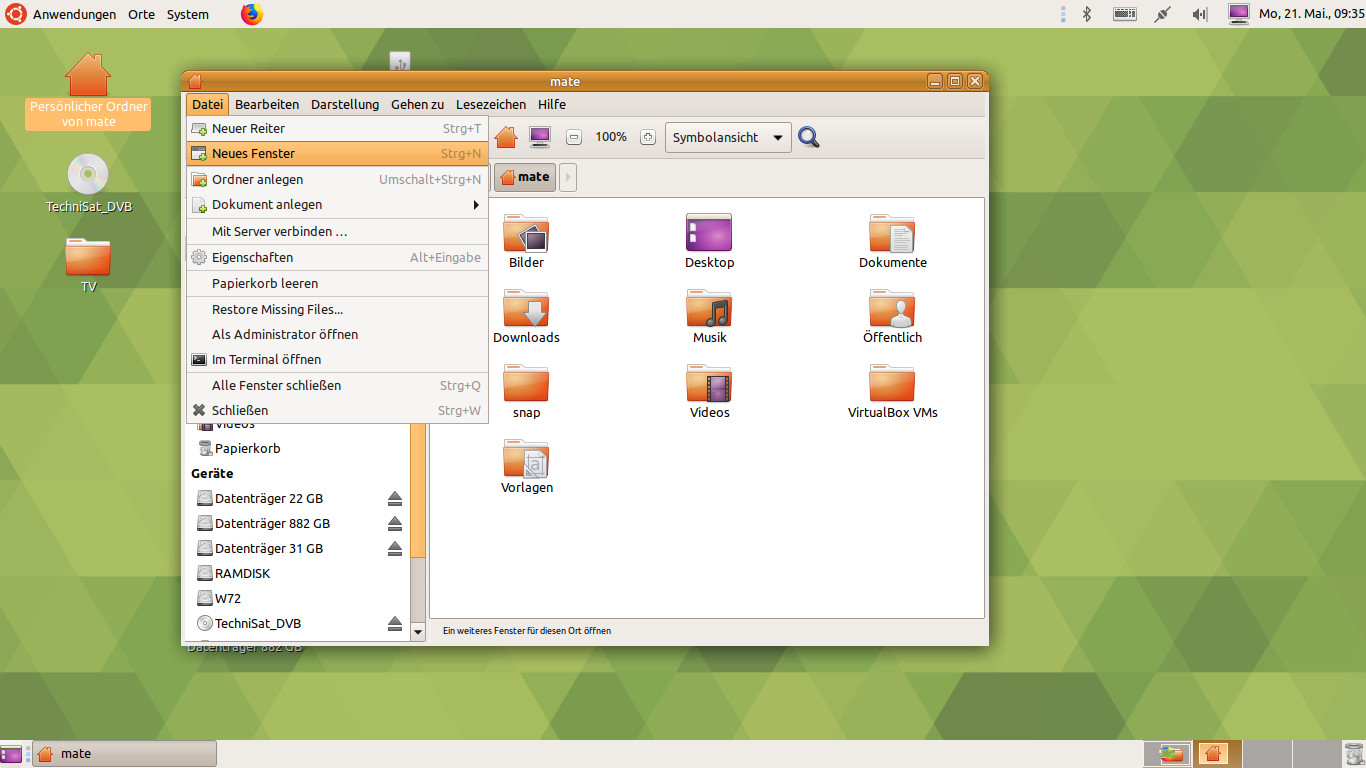Image resolution: width=1366 pixels, height=768 pixels.
Task: Open the volume control tray icon
Action: [x=1200, y=14]
